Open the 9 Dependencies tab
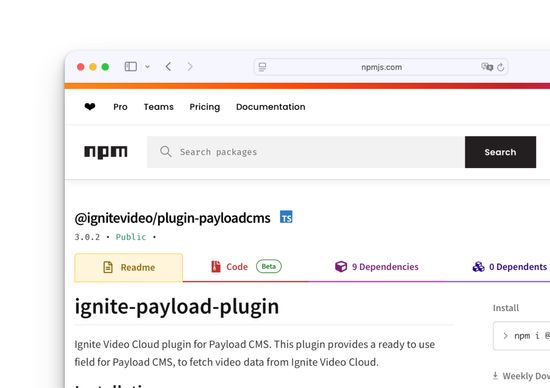550x388 pixels. pyautogui.click(x=376, y=267)
